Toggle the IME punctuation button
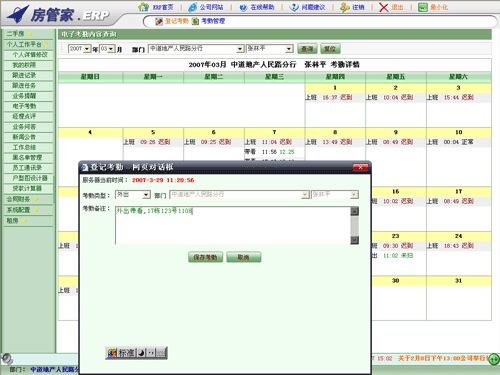Screen dimensions: 500x375 [151, 353]
